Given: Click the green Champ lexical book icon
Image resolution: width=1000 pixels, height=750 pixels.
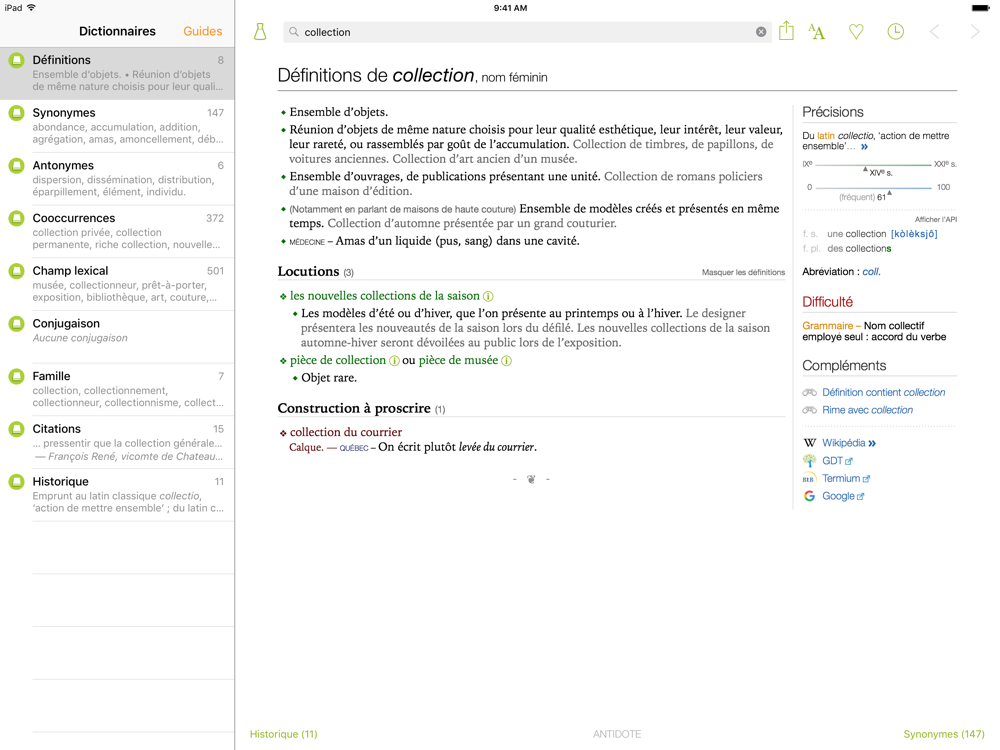Looking at the screenshot, I should click(x=17, y=271).
